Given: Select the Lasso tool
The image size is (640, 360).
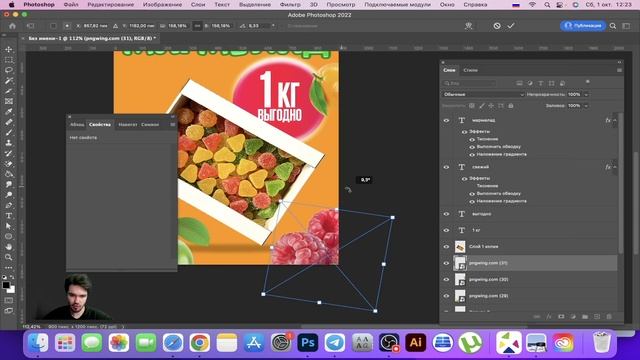Looking at the screenshot, I should tap(9, 70).
